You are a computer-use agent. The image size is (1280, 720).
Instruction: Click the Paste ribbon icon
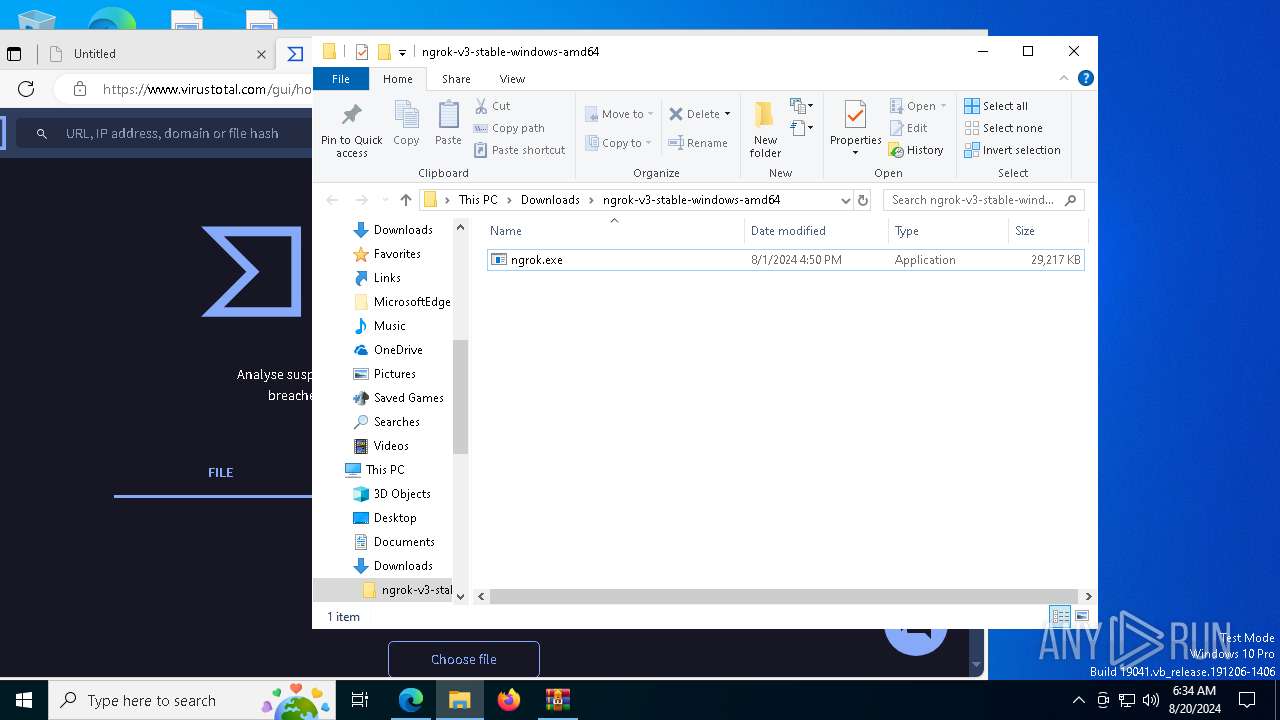[x=448, y=123]
